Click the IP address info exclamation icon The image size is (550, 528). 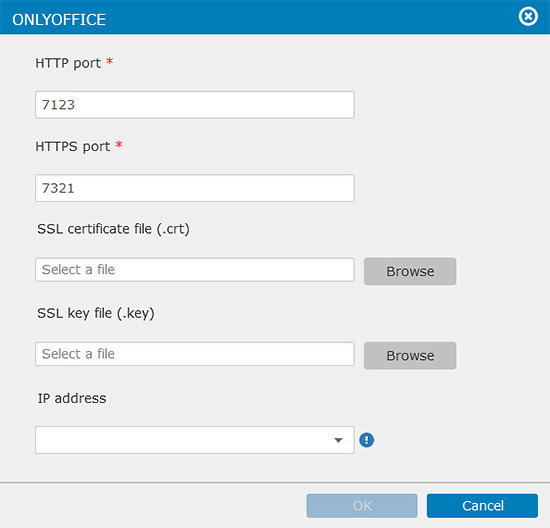[367, 440]
